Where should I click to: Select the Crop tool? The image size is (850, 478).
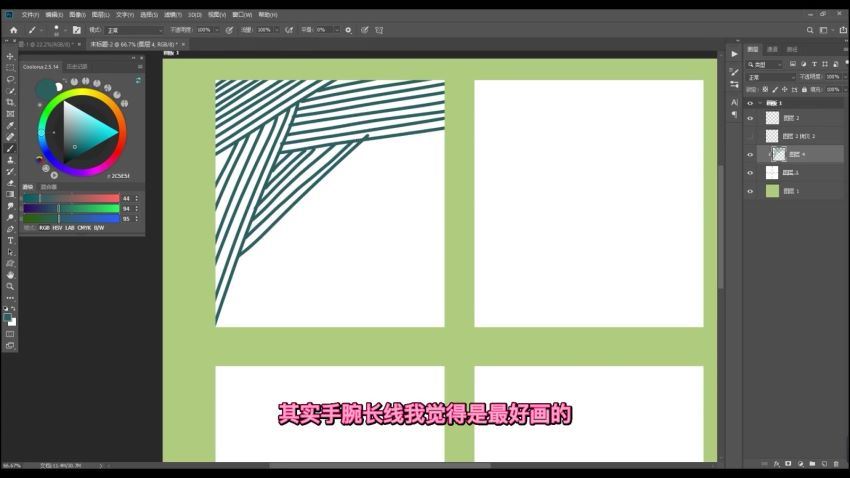click(x=10, y=102)
